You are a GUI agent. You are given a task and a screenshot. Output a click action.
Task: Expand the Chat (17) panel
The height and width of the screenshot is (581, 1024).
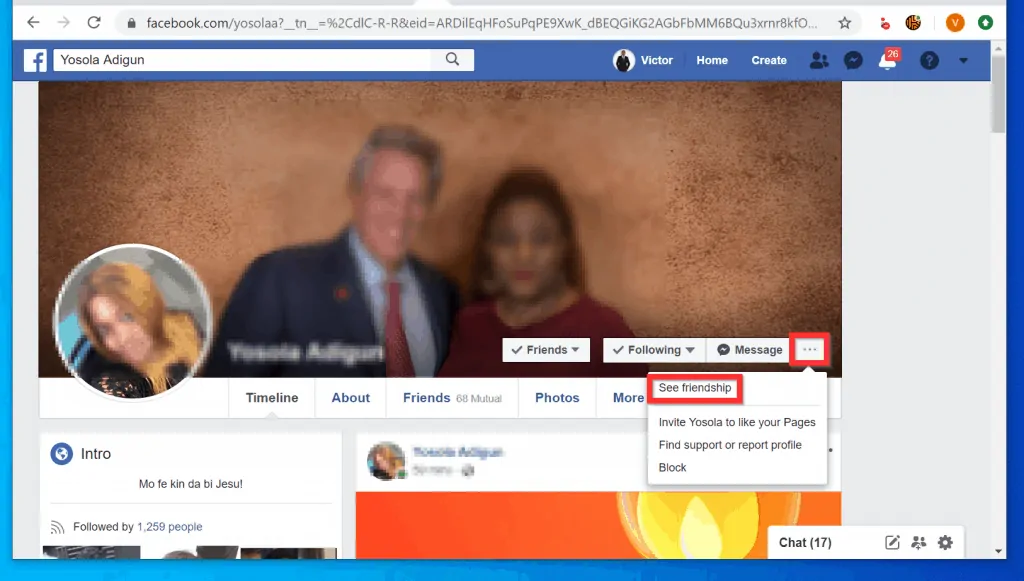pyautogui.click(x=805, y=542)
